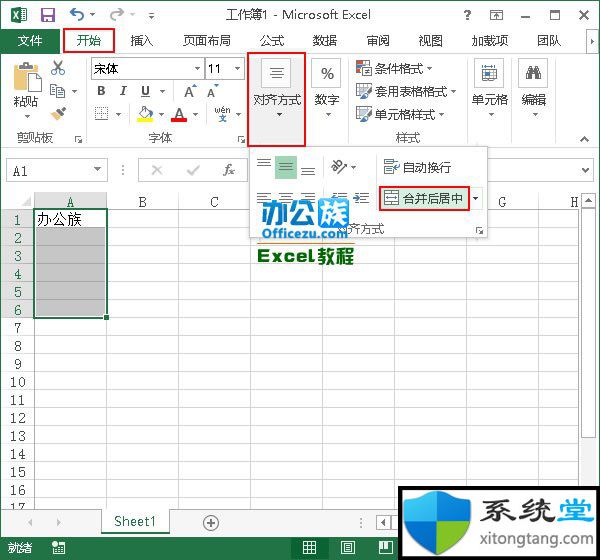Open the Name Box A1 dropdown arrow
Screen dimensions: 600x560
98,169
